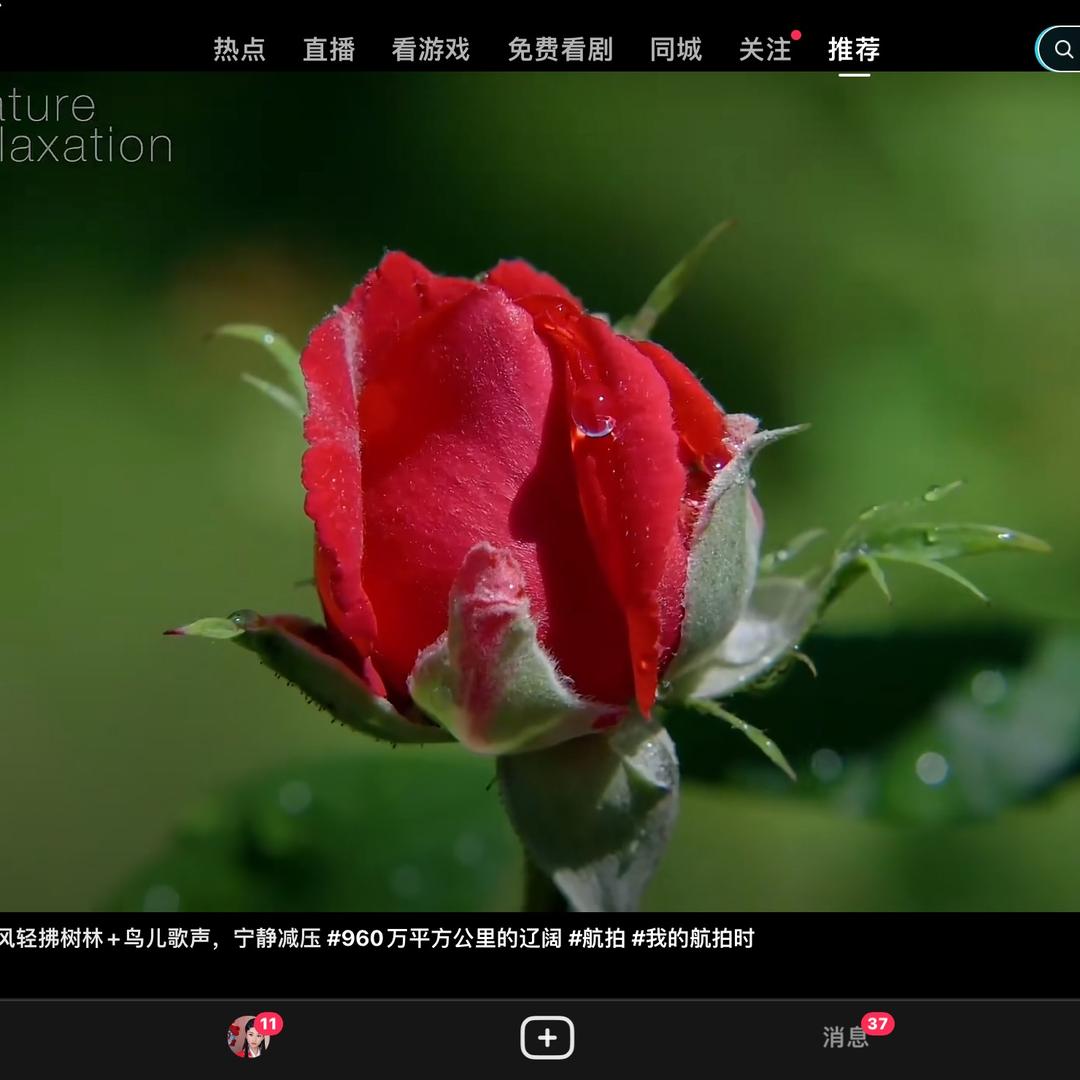Open 消息 messages in bottom bar
This screenshot has width=1080, height=1080.
click(x=845, y=1038)
